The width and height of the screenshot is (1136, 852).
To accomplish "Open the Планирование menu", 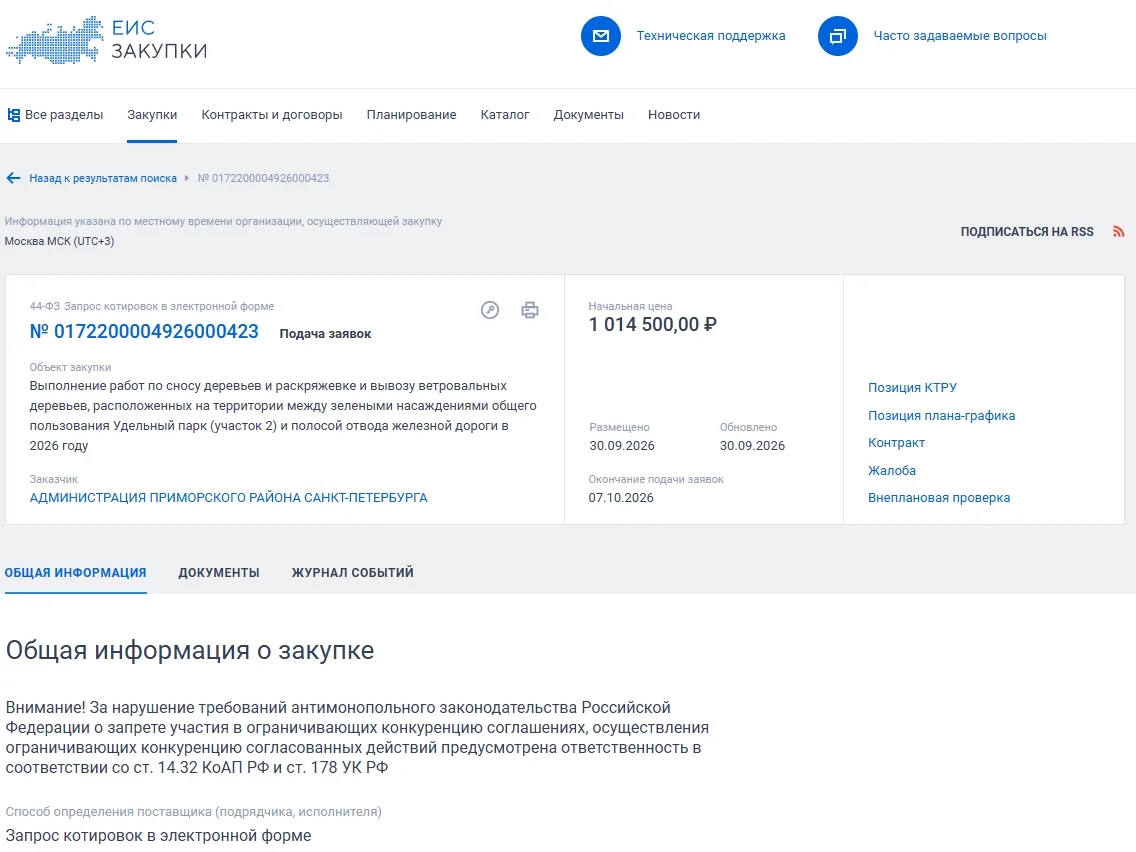I will pyautogui.click(x=412, y=114).
